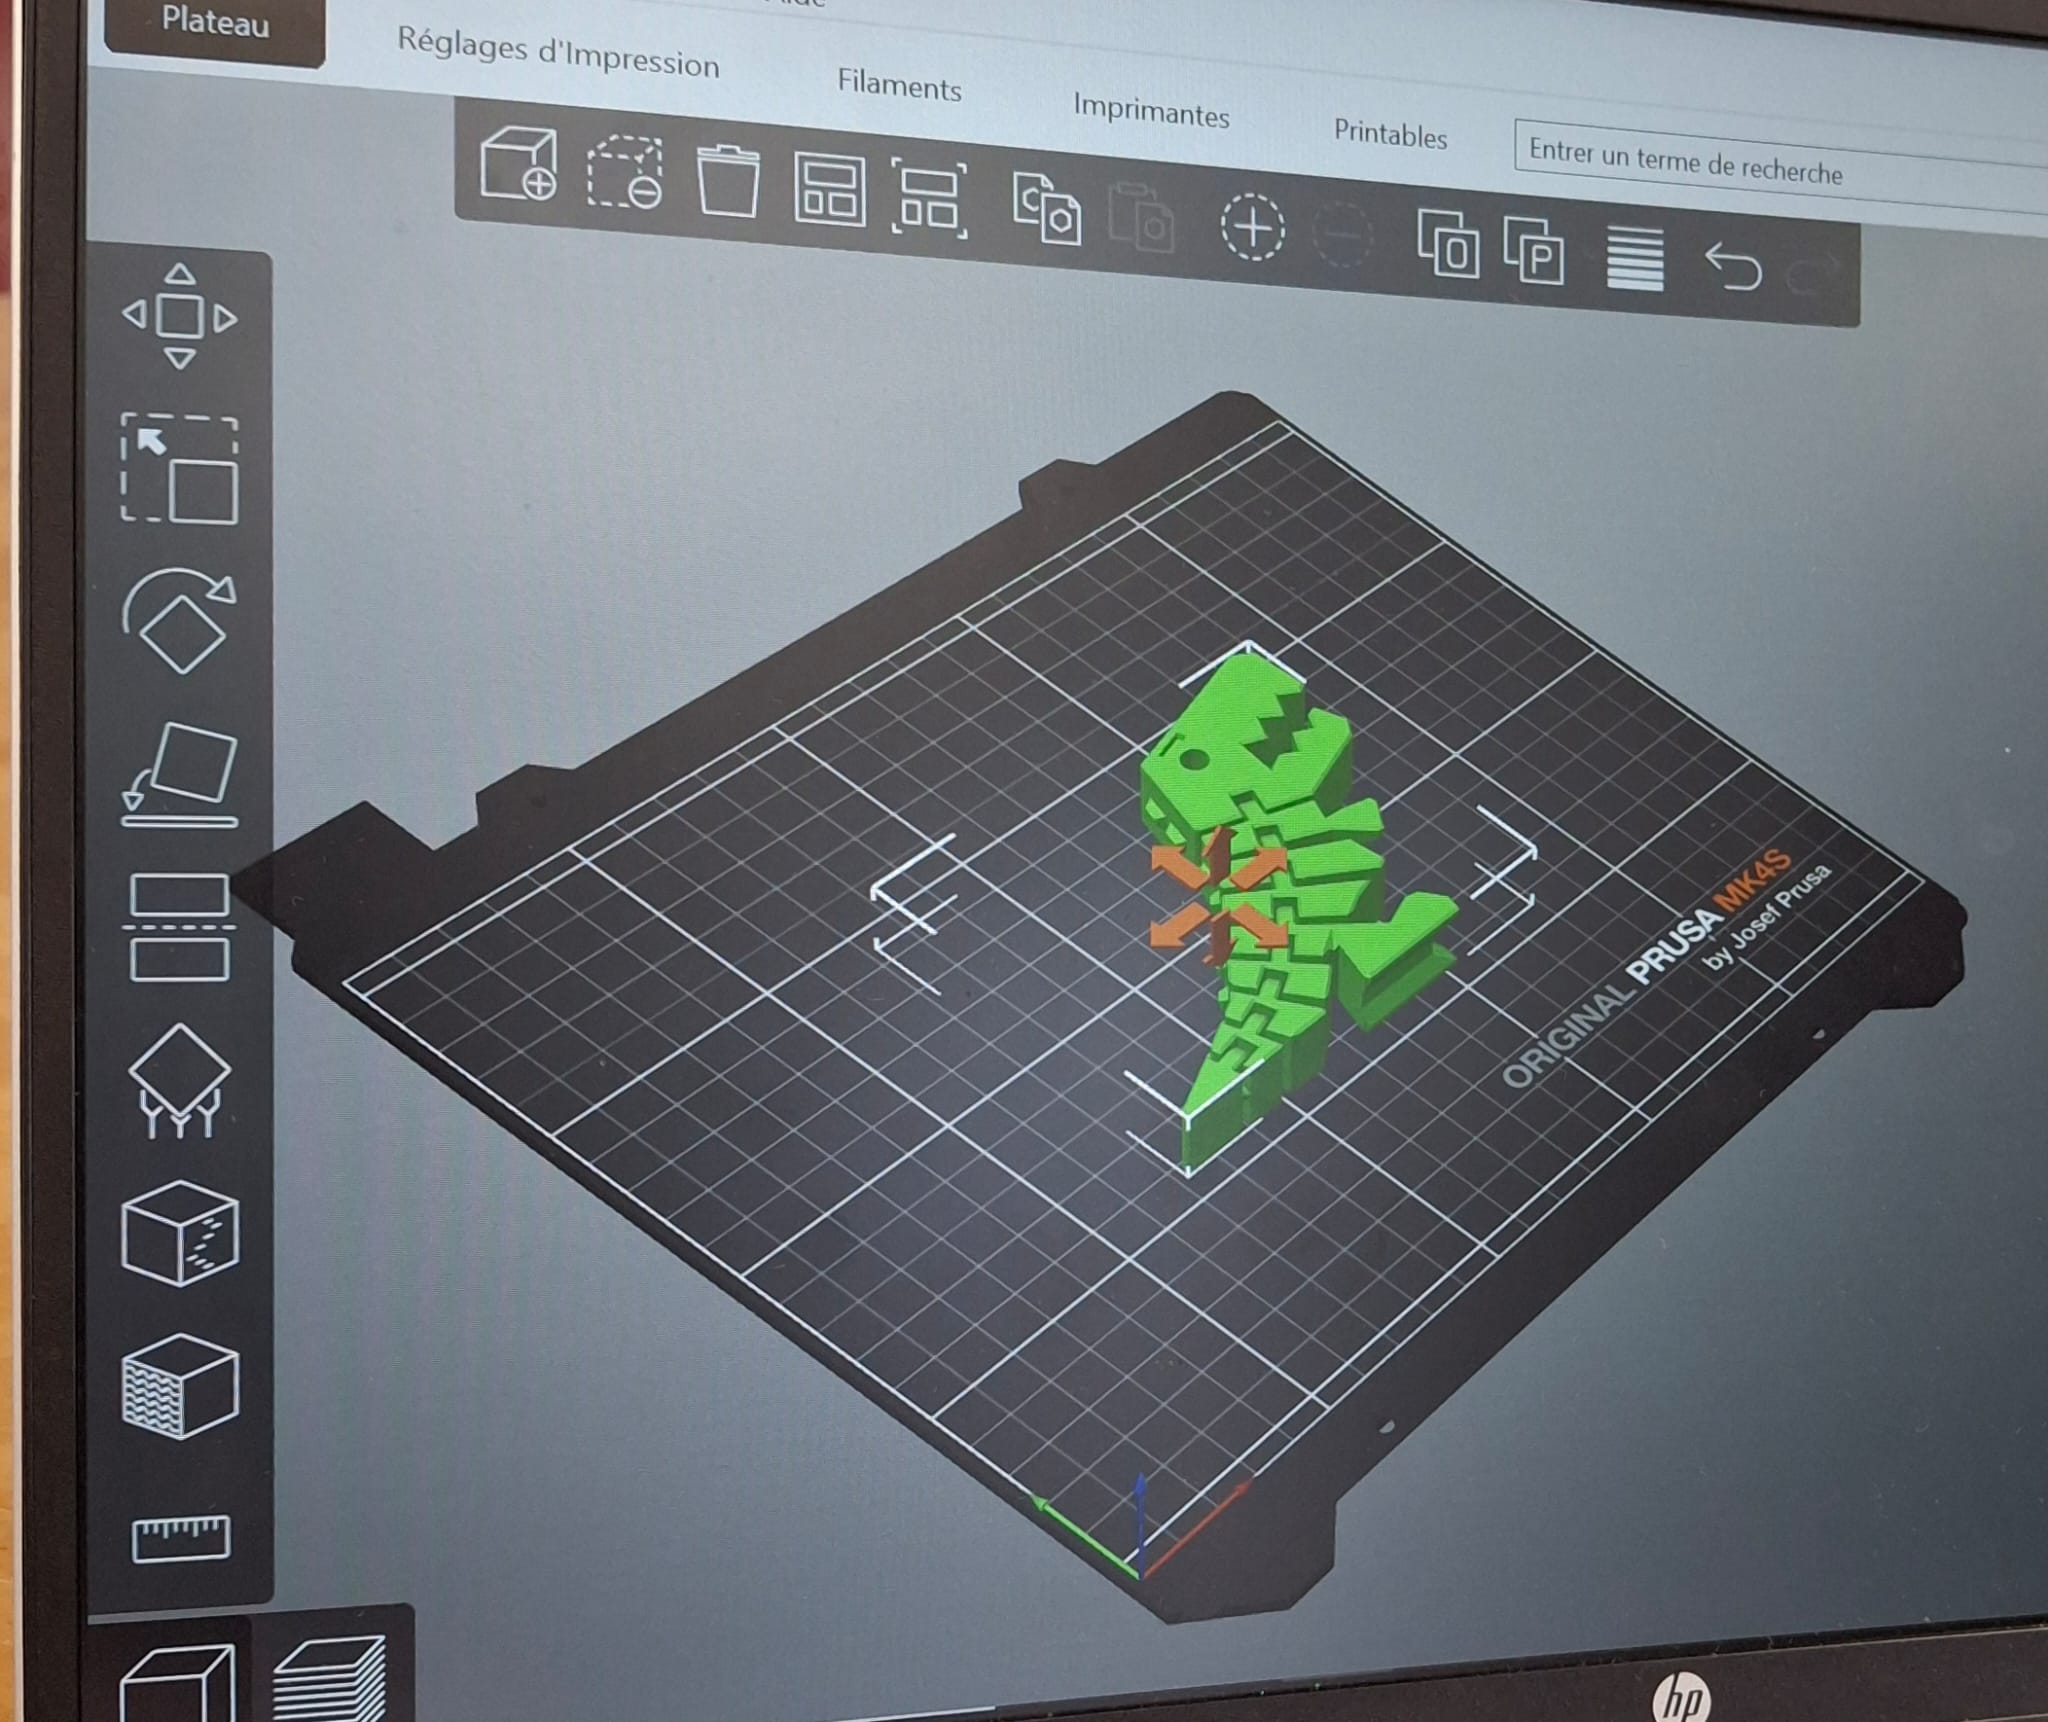Switch to 3D editor view cube
This screenshot has height=1722, width=2048.
178,1685
